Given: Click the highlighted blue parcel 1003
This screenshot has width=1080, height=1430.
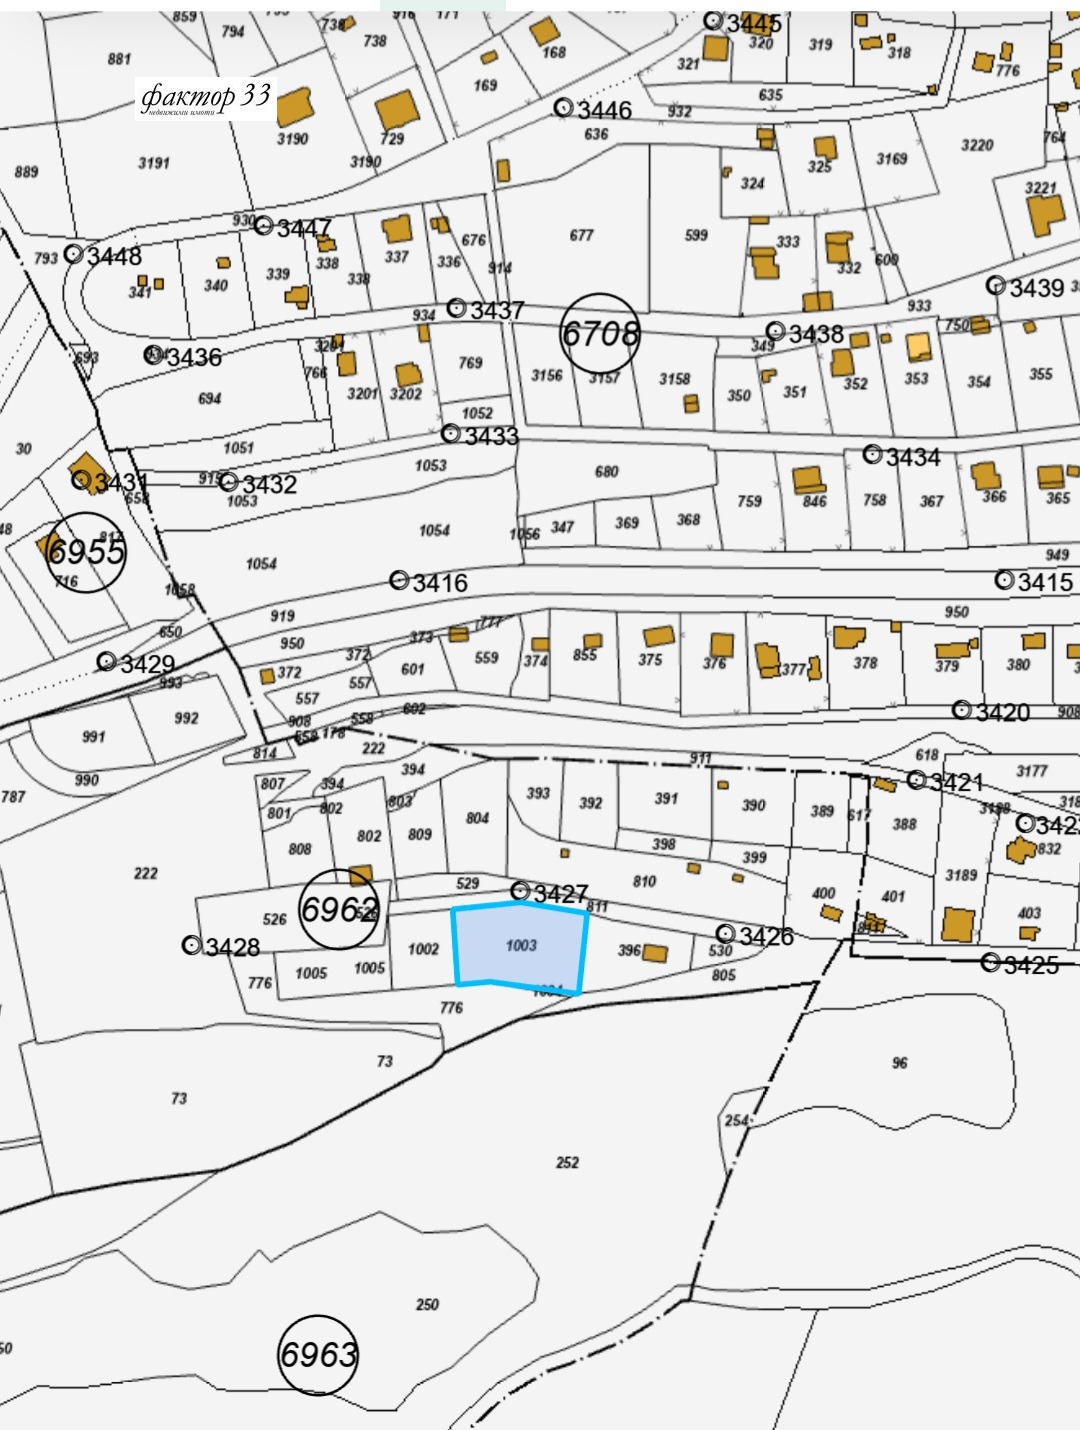Looking at the screenshot, I should point(520,945).
